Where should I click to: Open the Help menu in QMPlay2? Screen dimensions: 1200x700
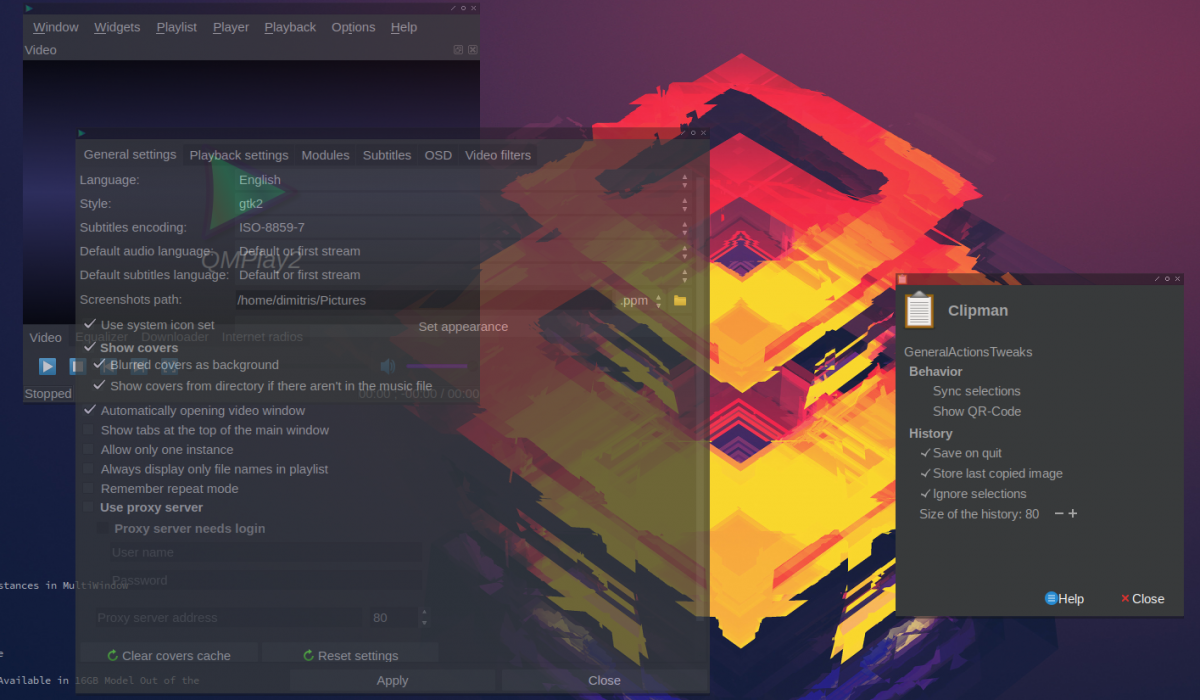[404, 27]
